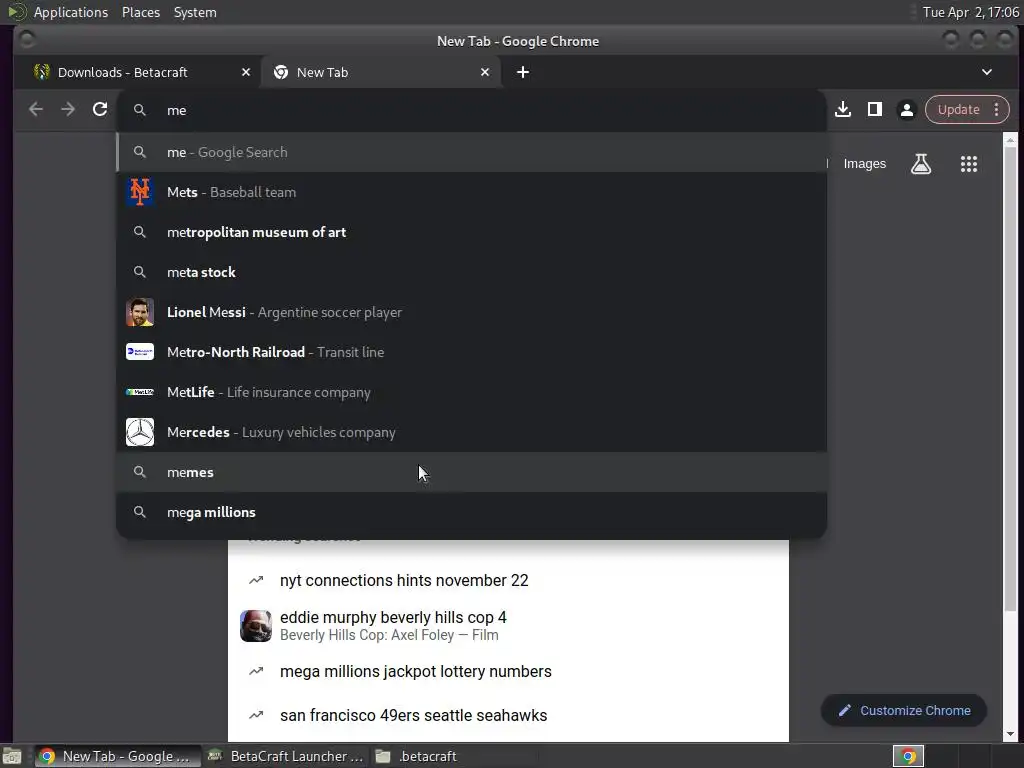Viewport: 1024px width, 768px height.
Task: Open the Google apps grid
Action: [968, 164]
